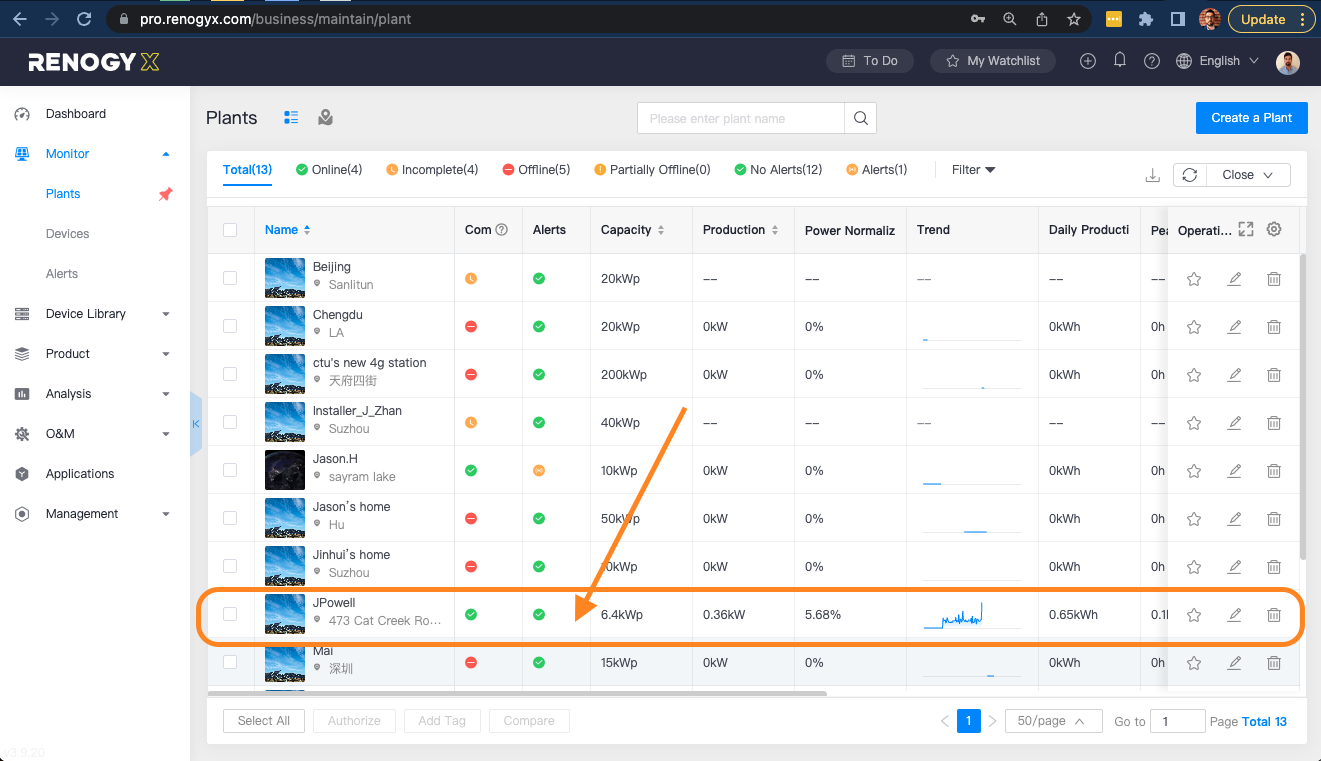1321x761 pixels.
Task: Open the Close dropdown button
Action: tap(1247, 175)
